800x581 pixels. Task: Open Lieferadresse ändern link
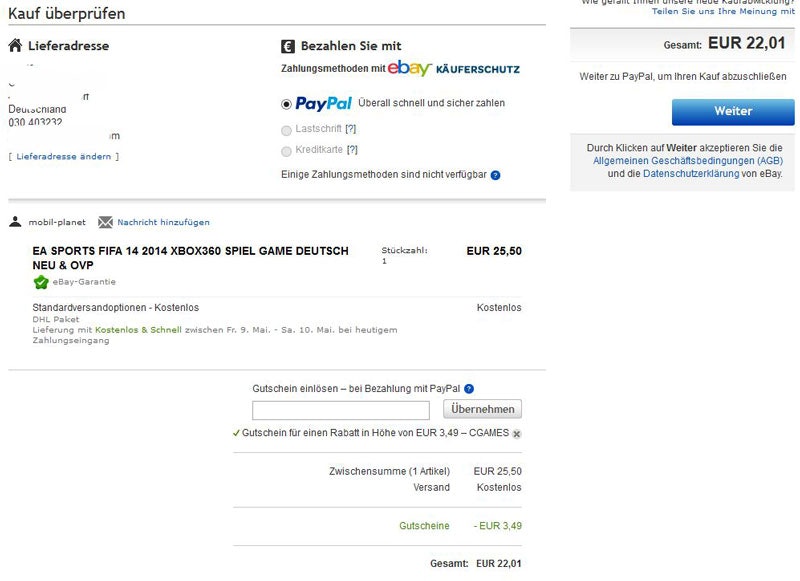tap(64, 156)
